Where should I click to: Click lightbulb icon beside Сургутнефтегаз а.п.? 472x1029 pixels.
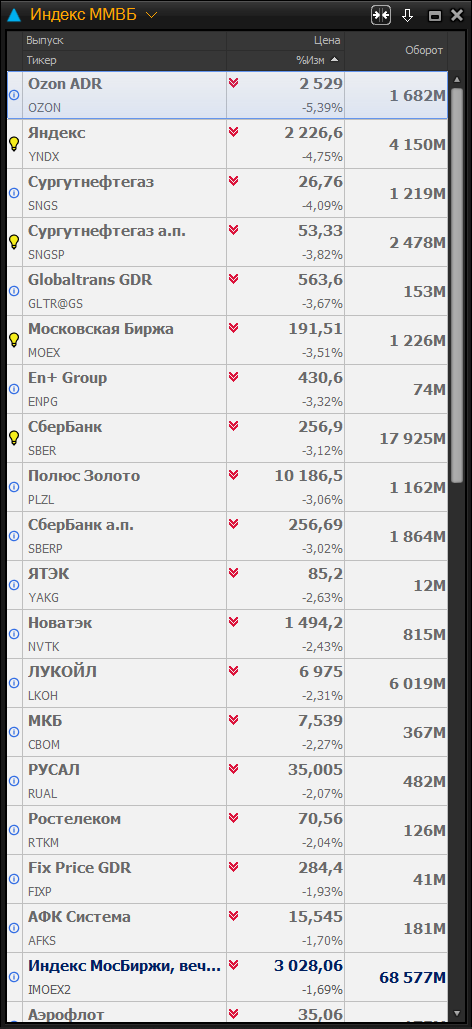click(x=14, y=242)
